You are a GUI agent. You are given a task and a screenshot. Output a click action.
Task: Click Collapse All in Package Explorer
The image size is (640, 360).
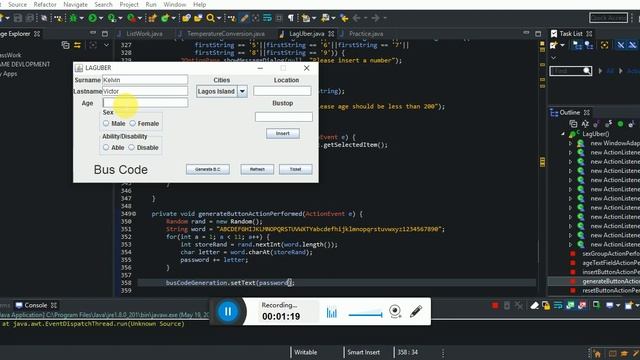click(x=65, y=45)
